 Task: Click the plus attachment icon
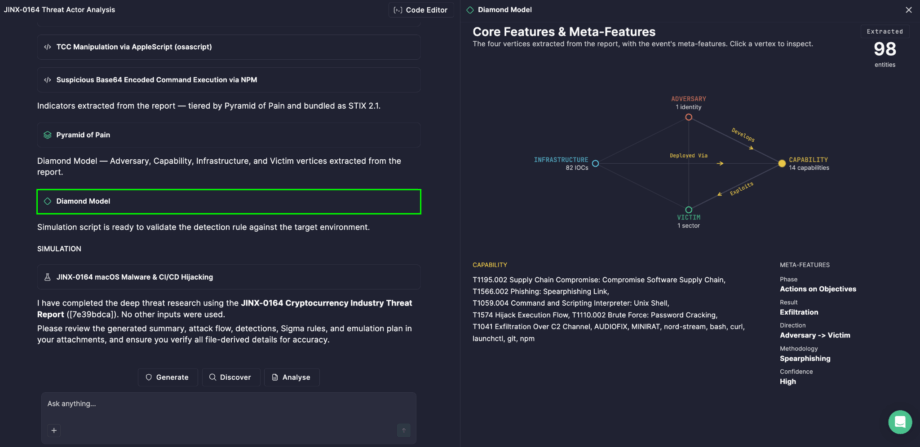[x=53, y=431]
